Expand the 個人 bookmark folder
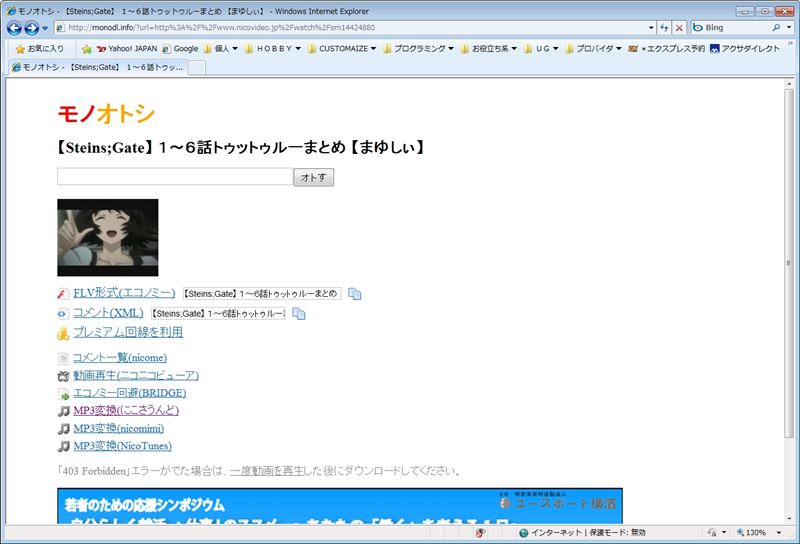The image size is (800, 544). [x=220, y=48]
